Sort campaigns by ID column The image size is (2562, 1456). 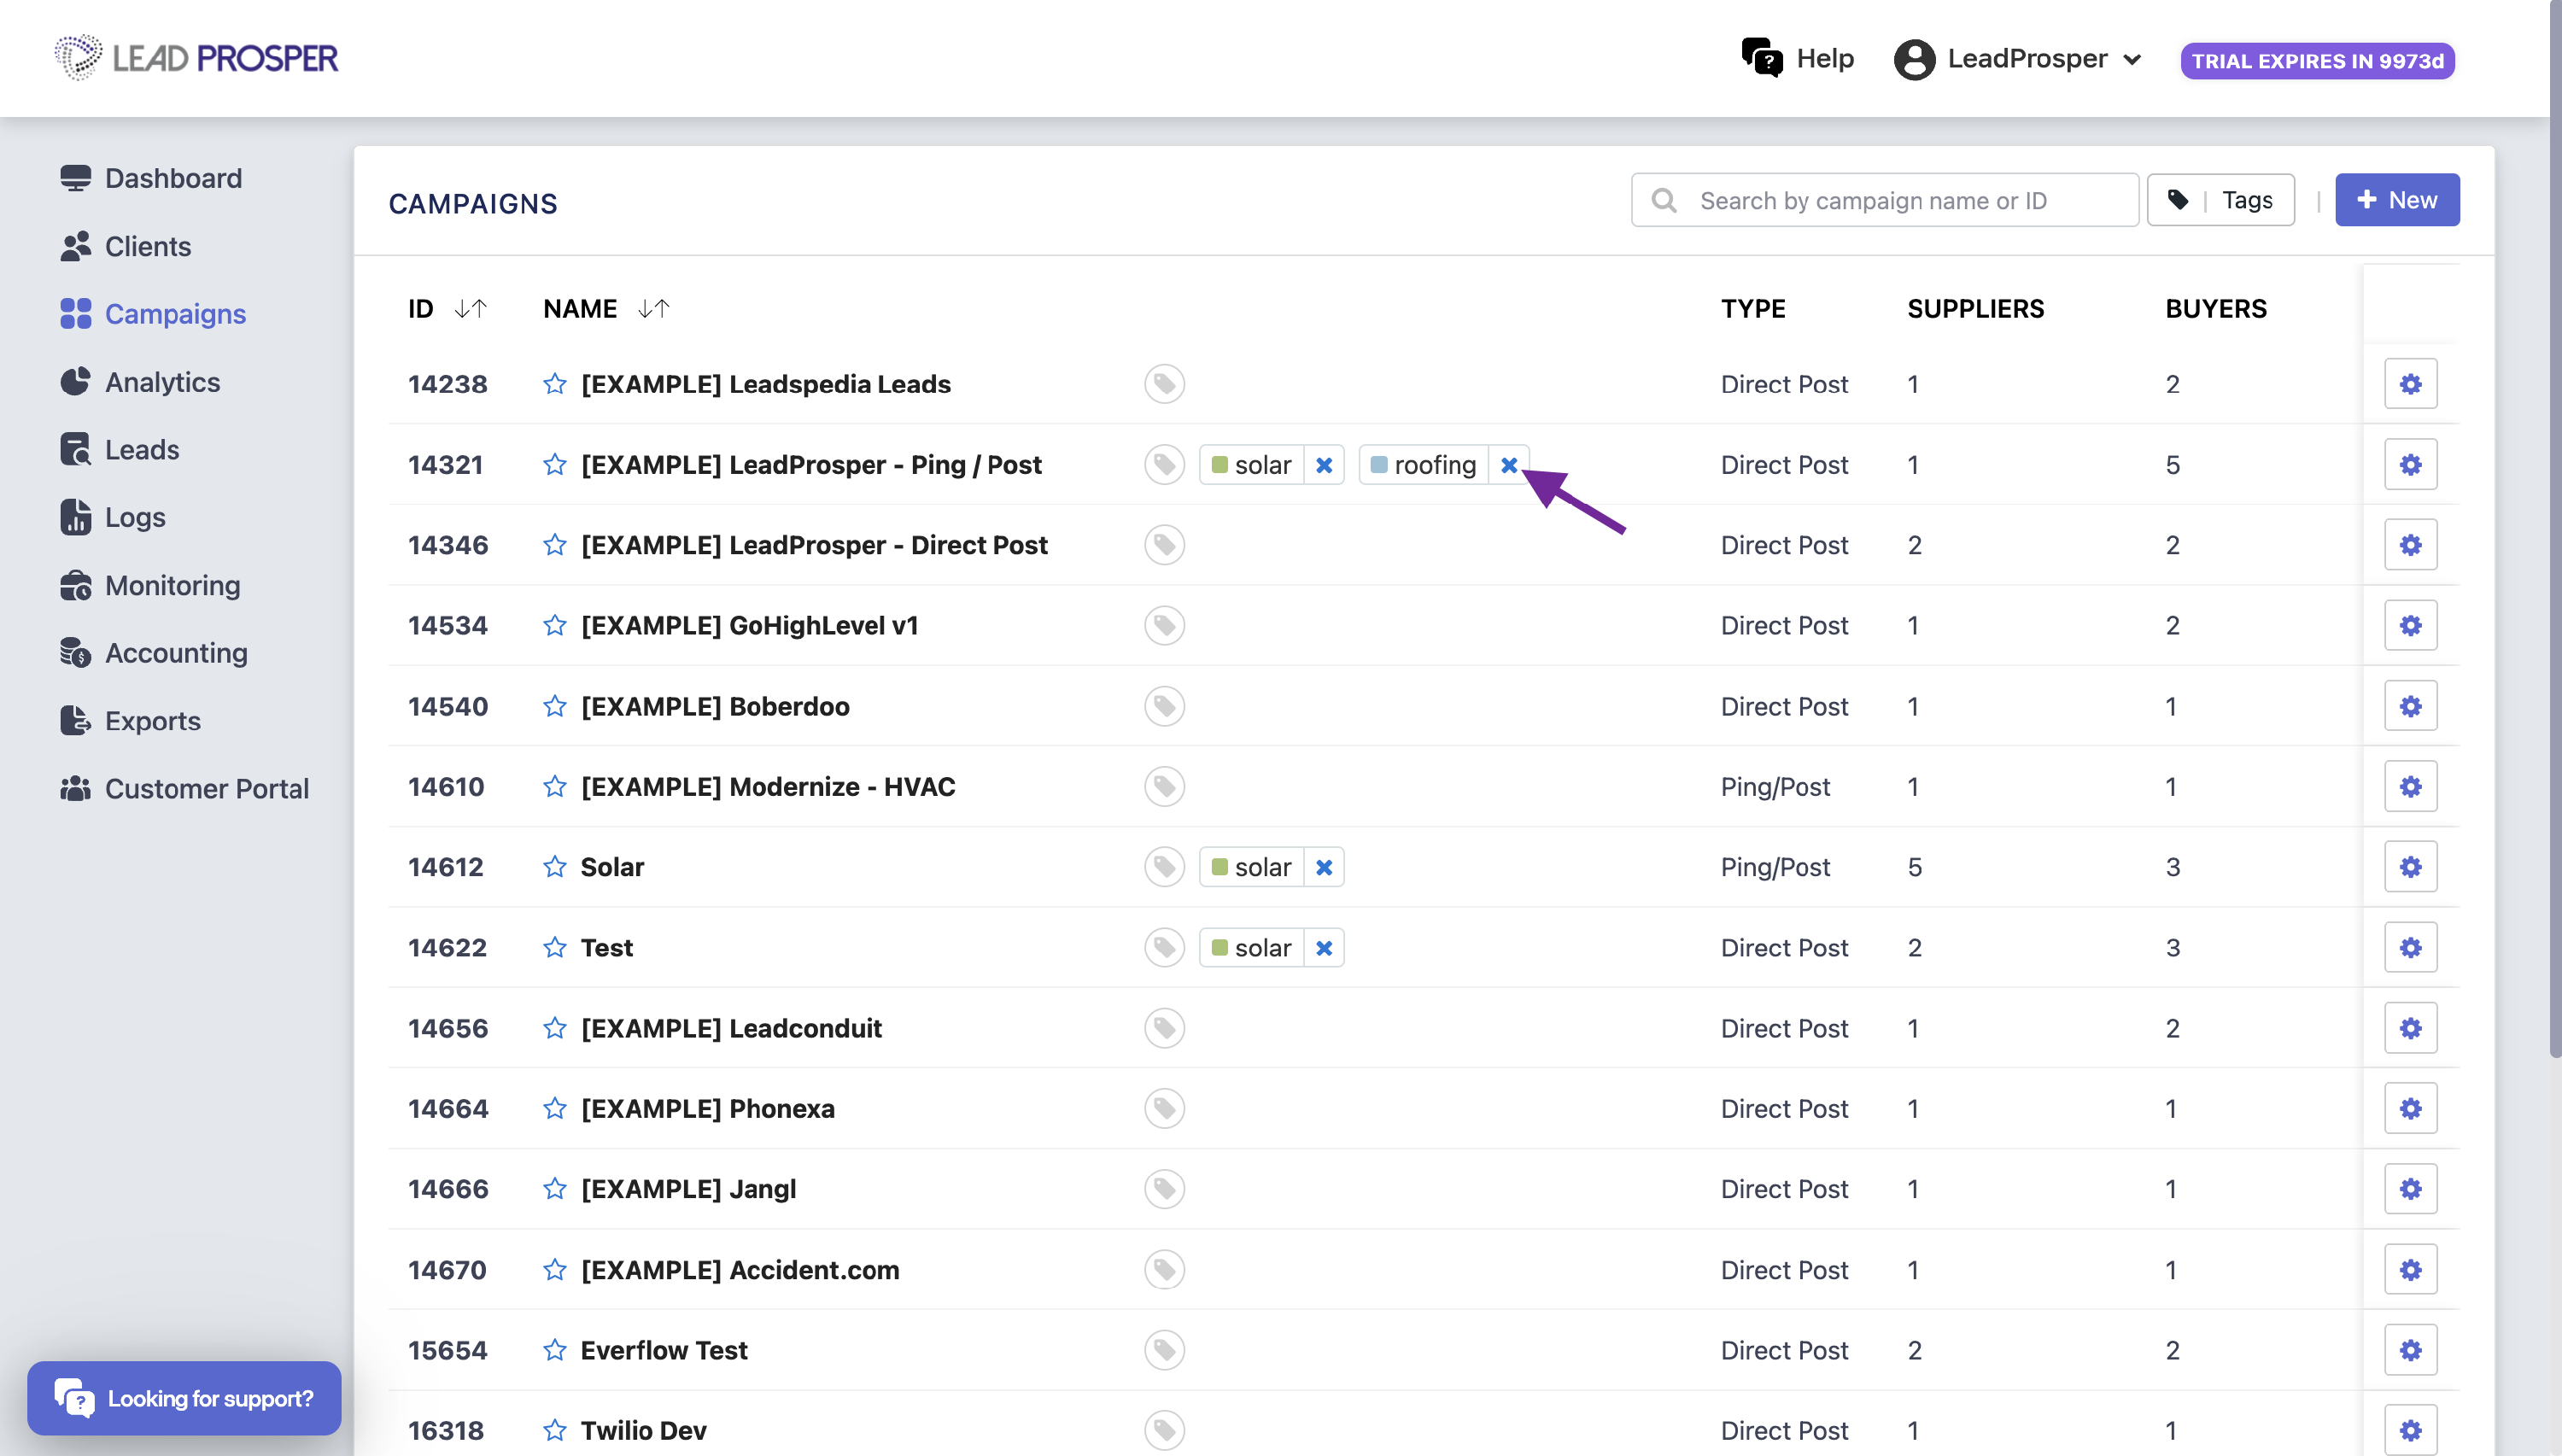coord(470,309)
